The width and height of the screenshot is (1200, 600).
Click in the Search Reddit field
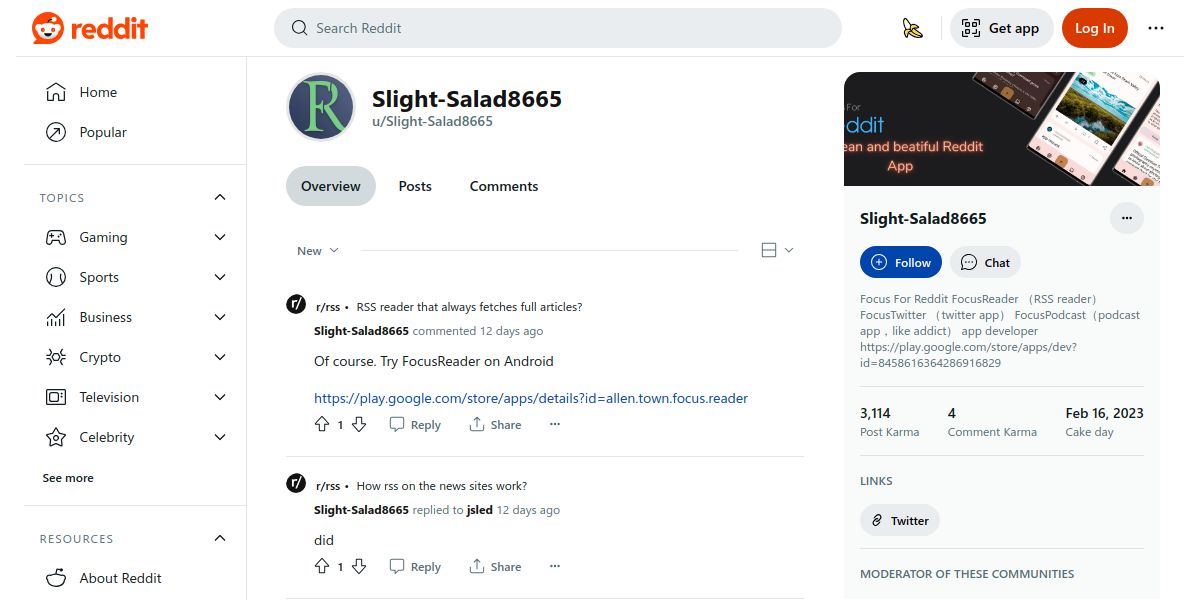[558, 28]
